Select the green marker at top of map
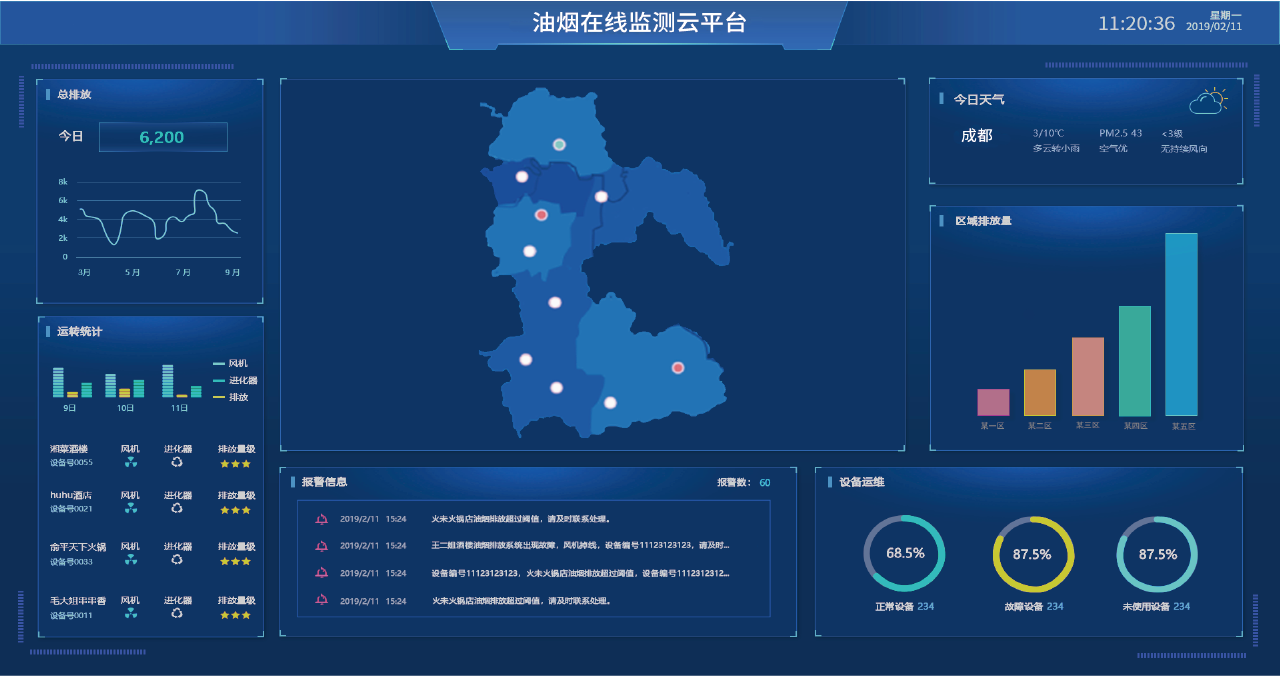Viewport: 1280px width, 676px height. 559,145
